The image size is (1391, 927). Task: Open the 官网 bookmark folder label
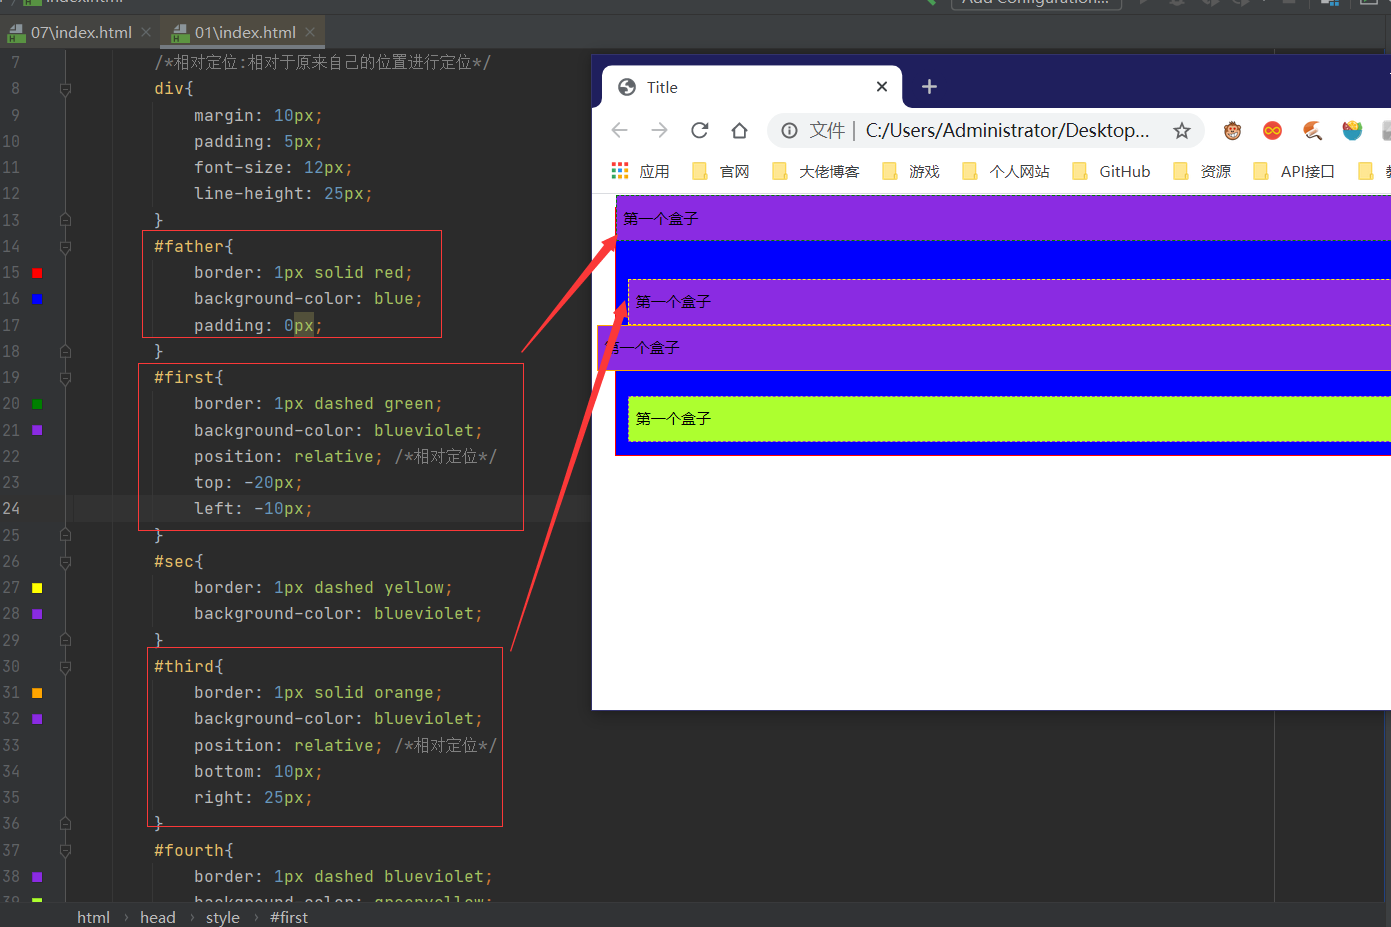point(735,171)
